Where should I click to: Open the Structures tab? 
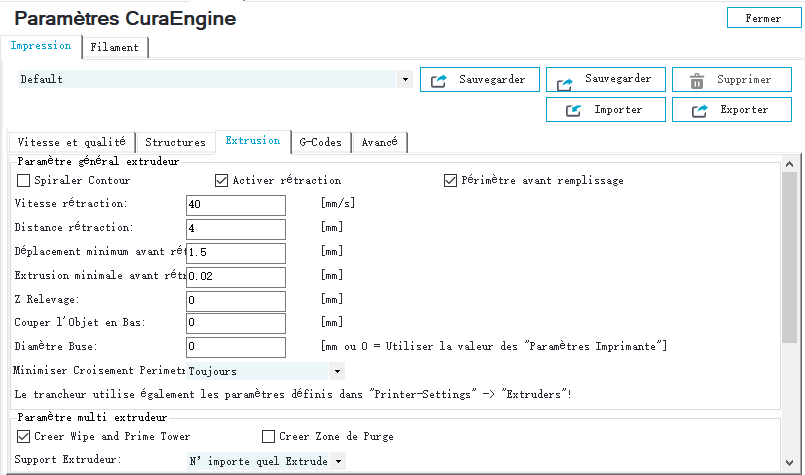click(x=175, y=142)
